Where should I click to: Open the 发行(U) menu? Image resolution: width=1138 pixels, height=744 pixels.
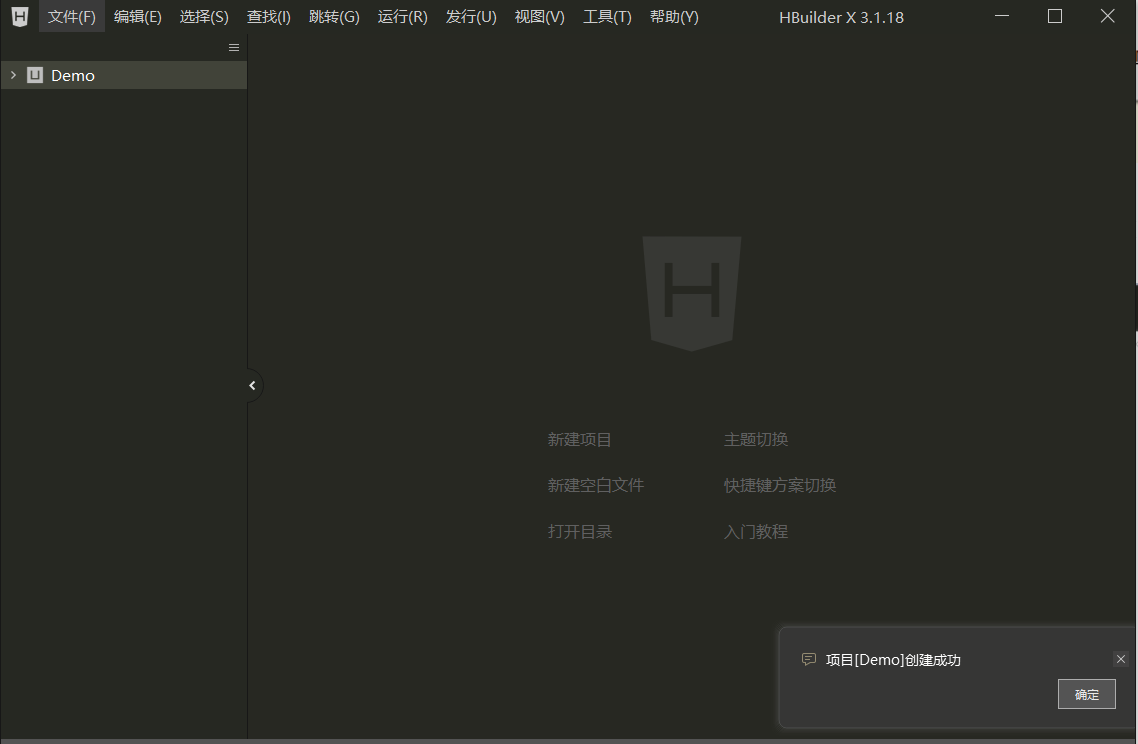point(470,16)
